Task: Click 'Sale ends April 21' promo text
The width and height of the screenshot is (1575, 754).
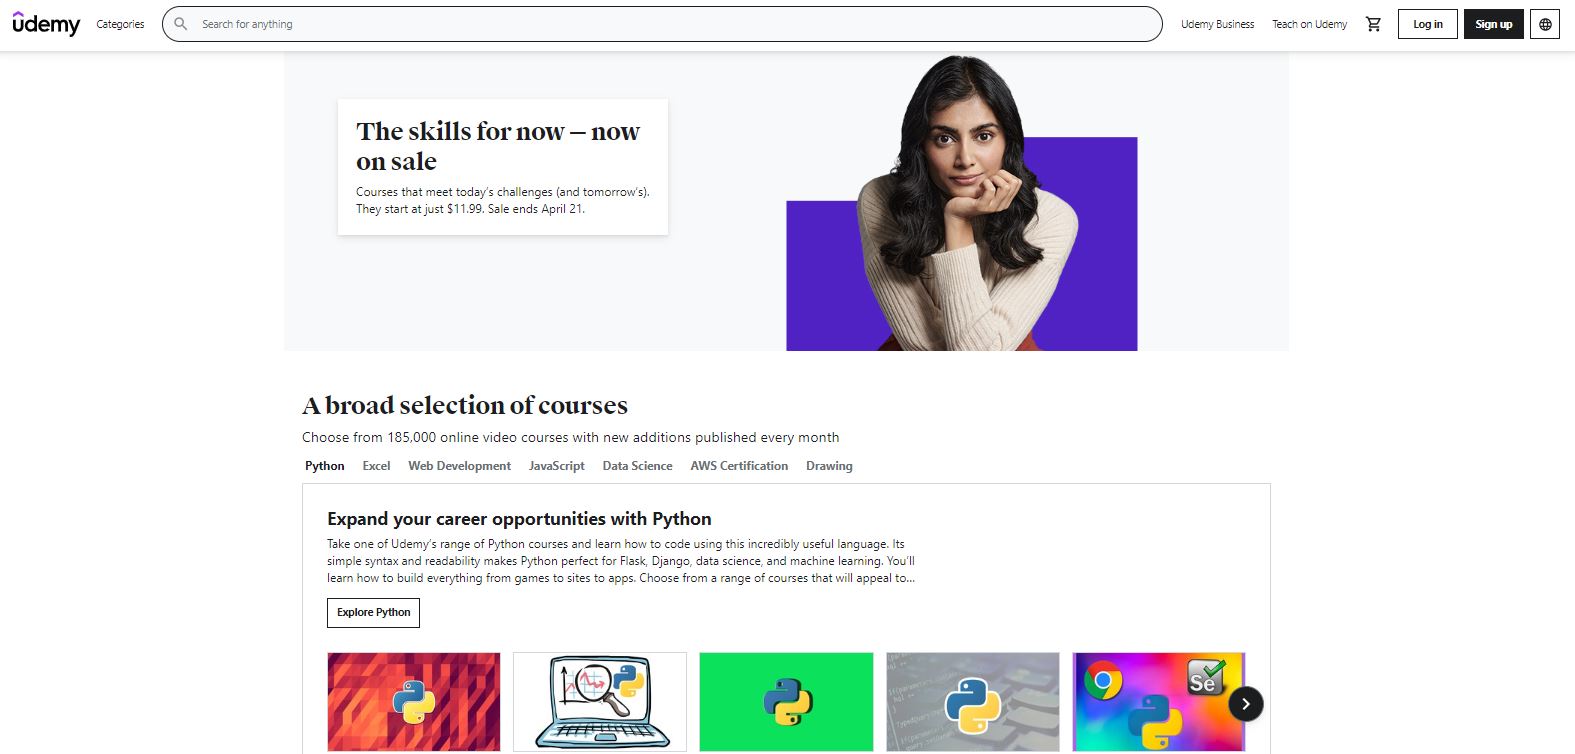Action: [x=536, y=209]
